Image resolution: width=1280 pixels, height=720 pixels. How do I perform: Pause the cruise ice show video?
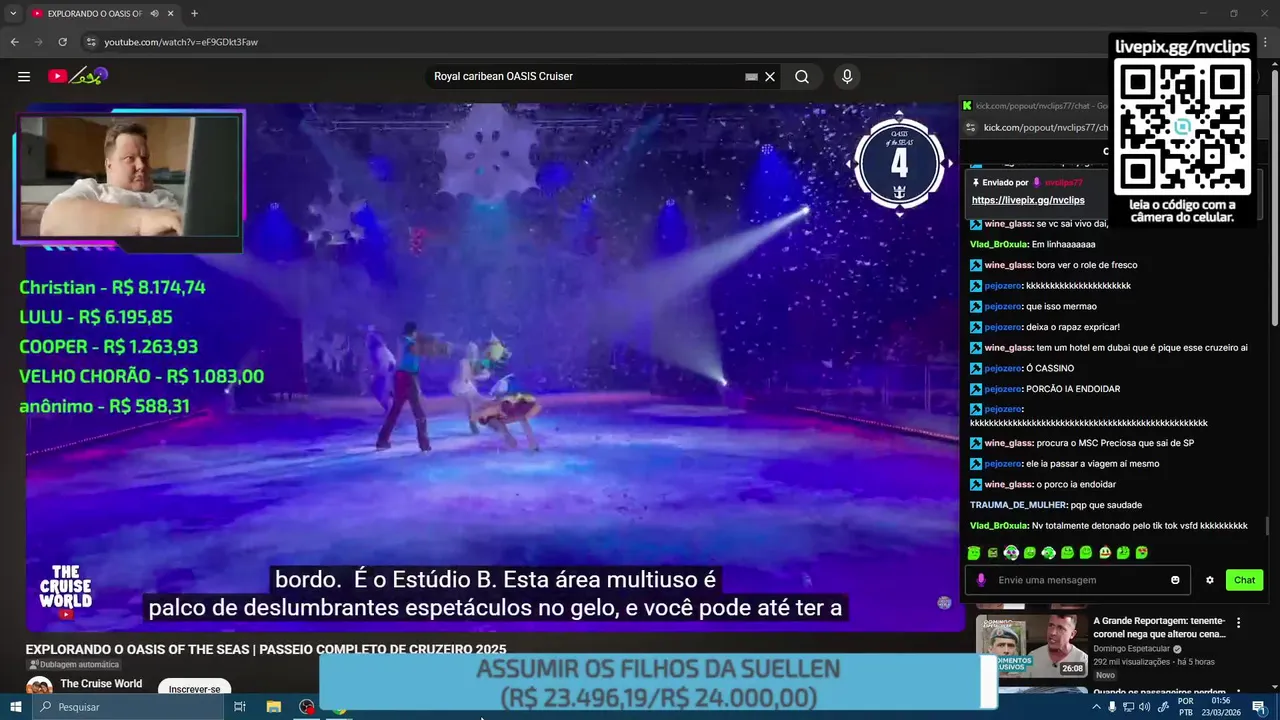click(x=494, y=367)
